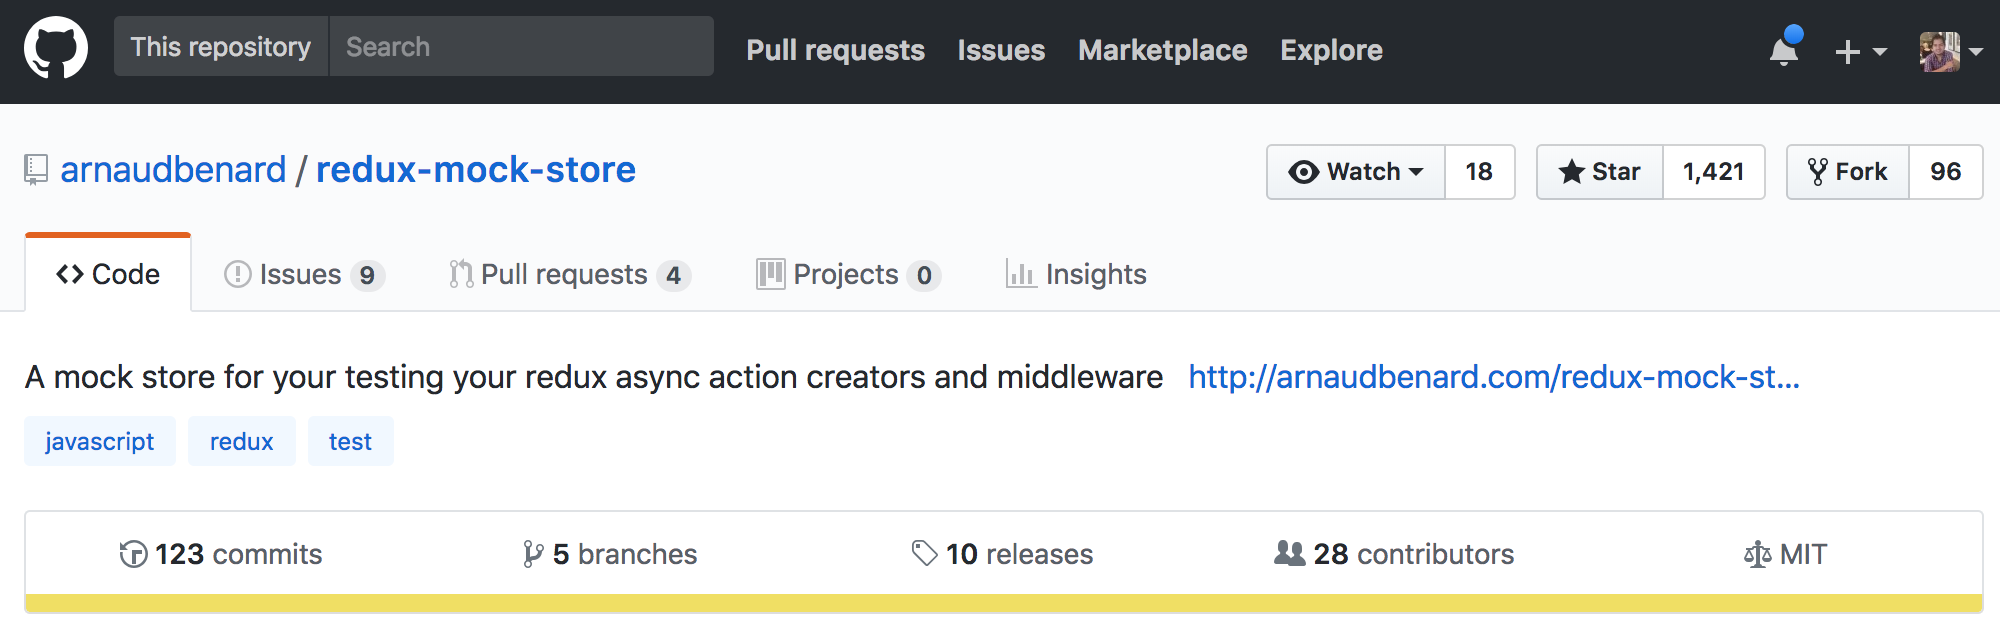
Task: Click the repository book icon
Action: click(x=36, y=170)
